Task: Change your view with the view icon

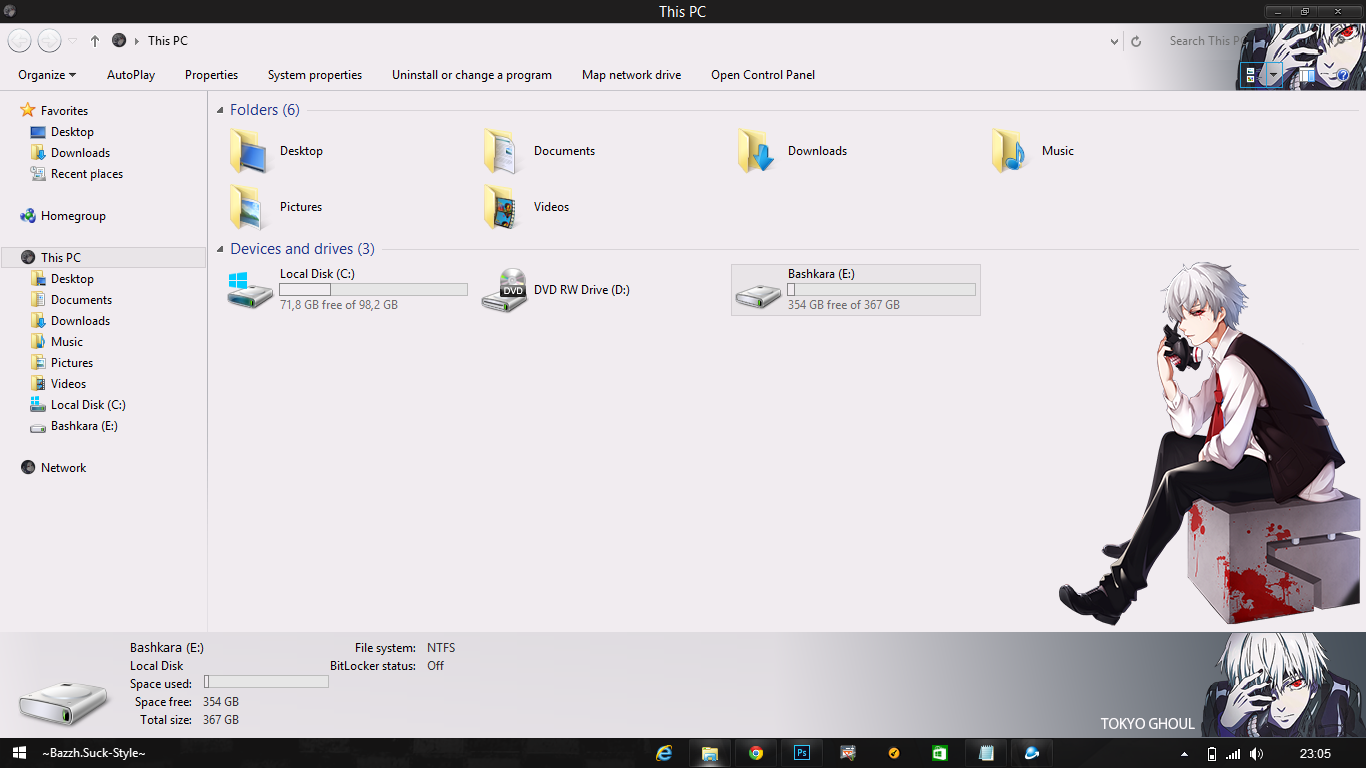Action: pos(1251,75)
